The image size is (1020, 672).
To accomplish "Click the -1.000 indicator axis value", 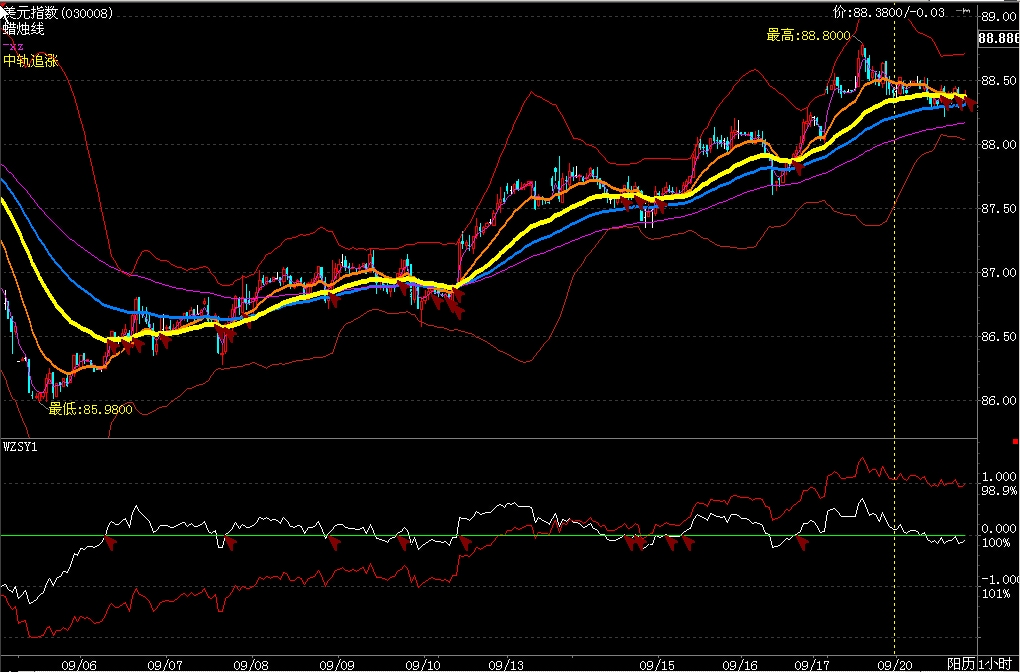I will [x=999, y=580].
